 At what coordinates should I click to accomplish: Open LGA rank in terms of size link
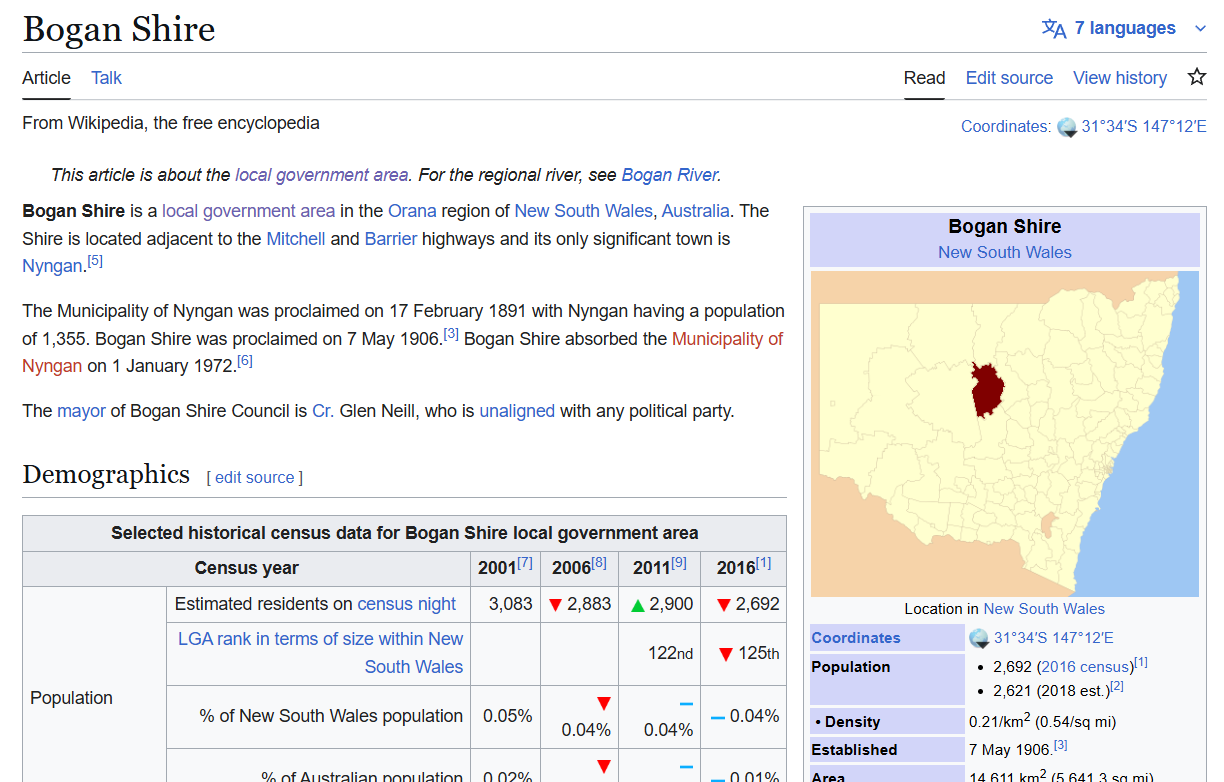click(x=320, y=652)
